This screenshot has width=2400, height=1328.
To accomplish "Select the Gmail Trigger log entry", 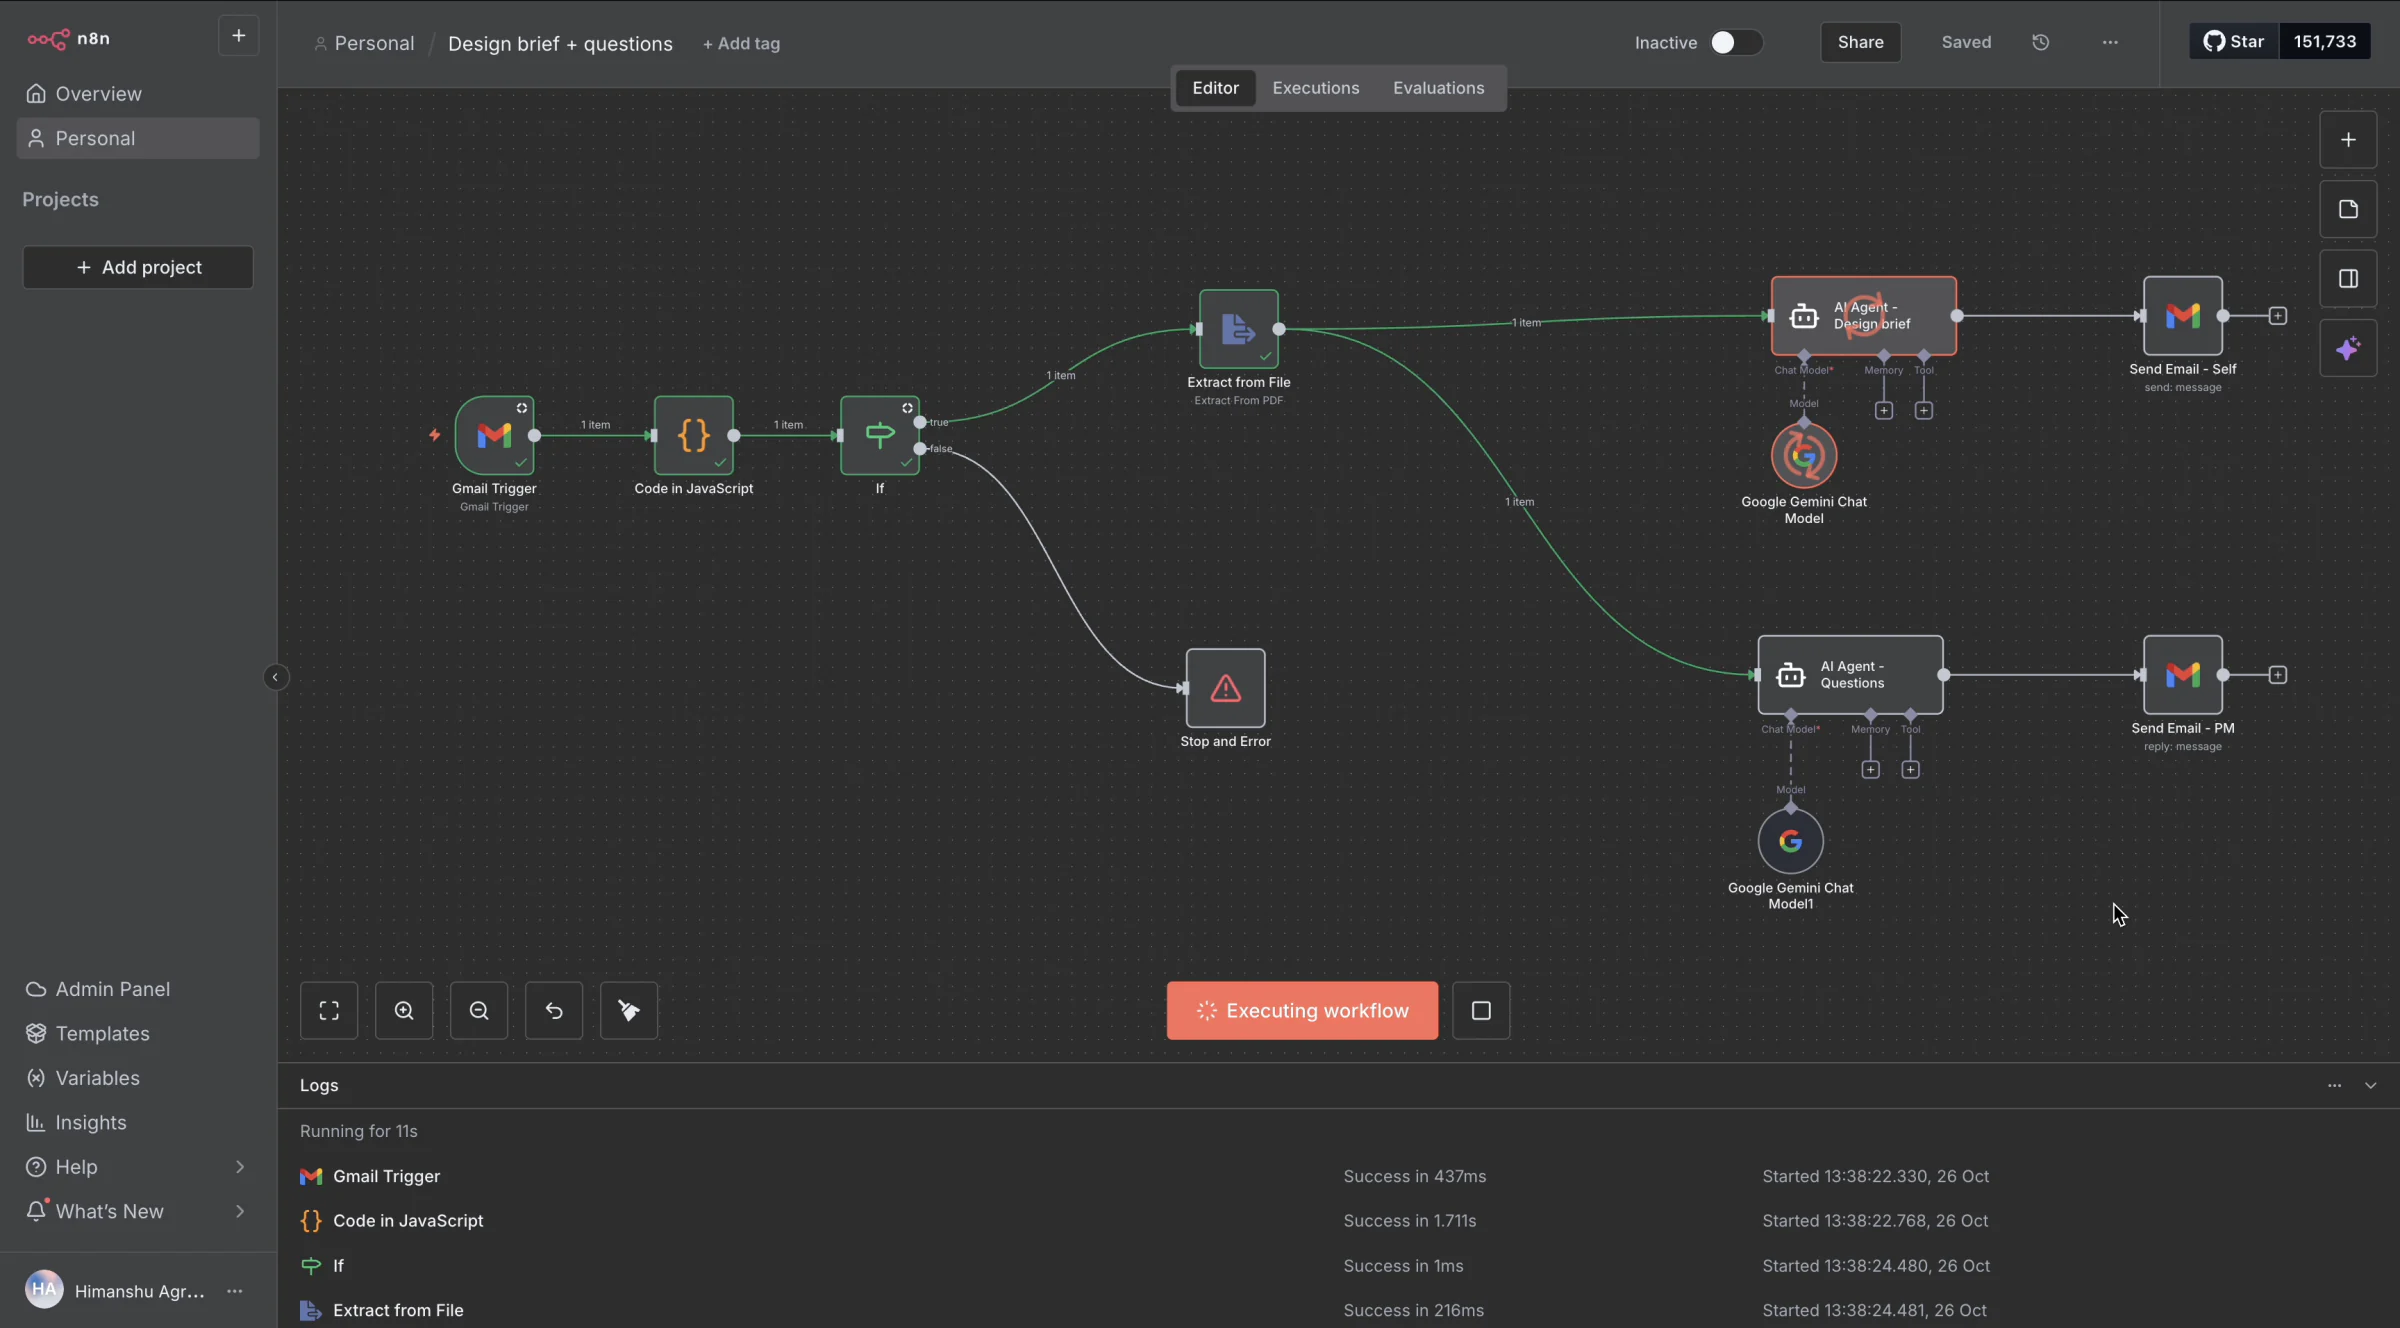I will pyautogui.click(x=1337, y=1176).
